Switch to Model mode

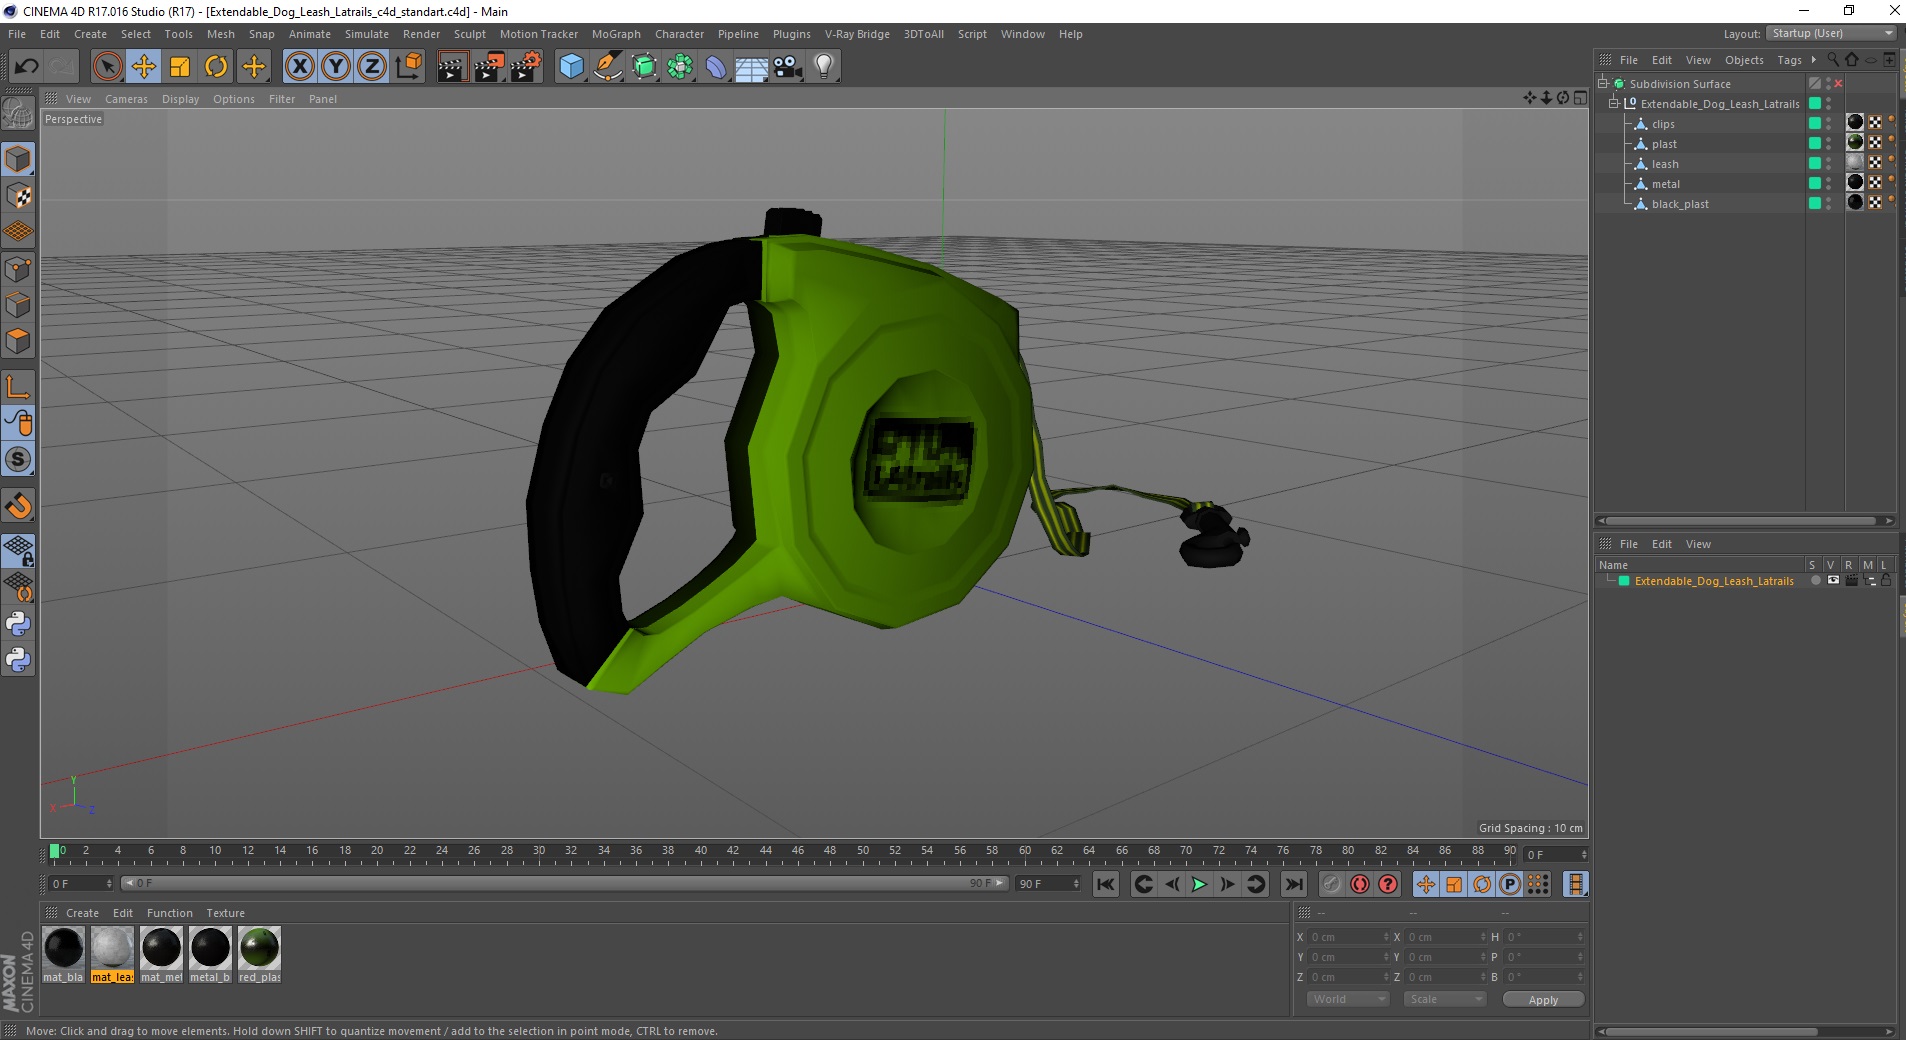(18, 160)
